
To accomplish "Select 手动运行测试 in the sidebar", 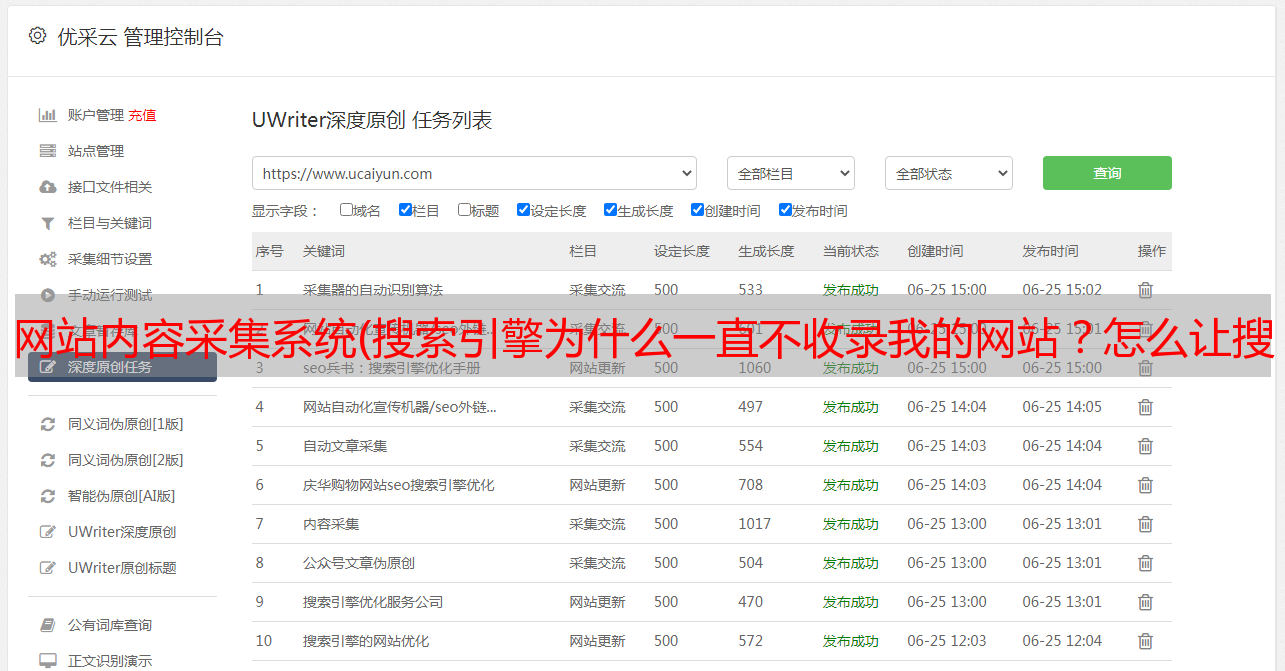I will [x=110, y=295].
